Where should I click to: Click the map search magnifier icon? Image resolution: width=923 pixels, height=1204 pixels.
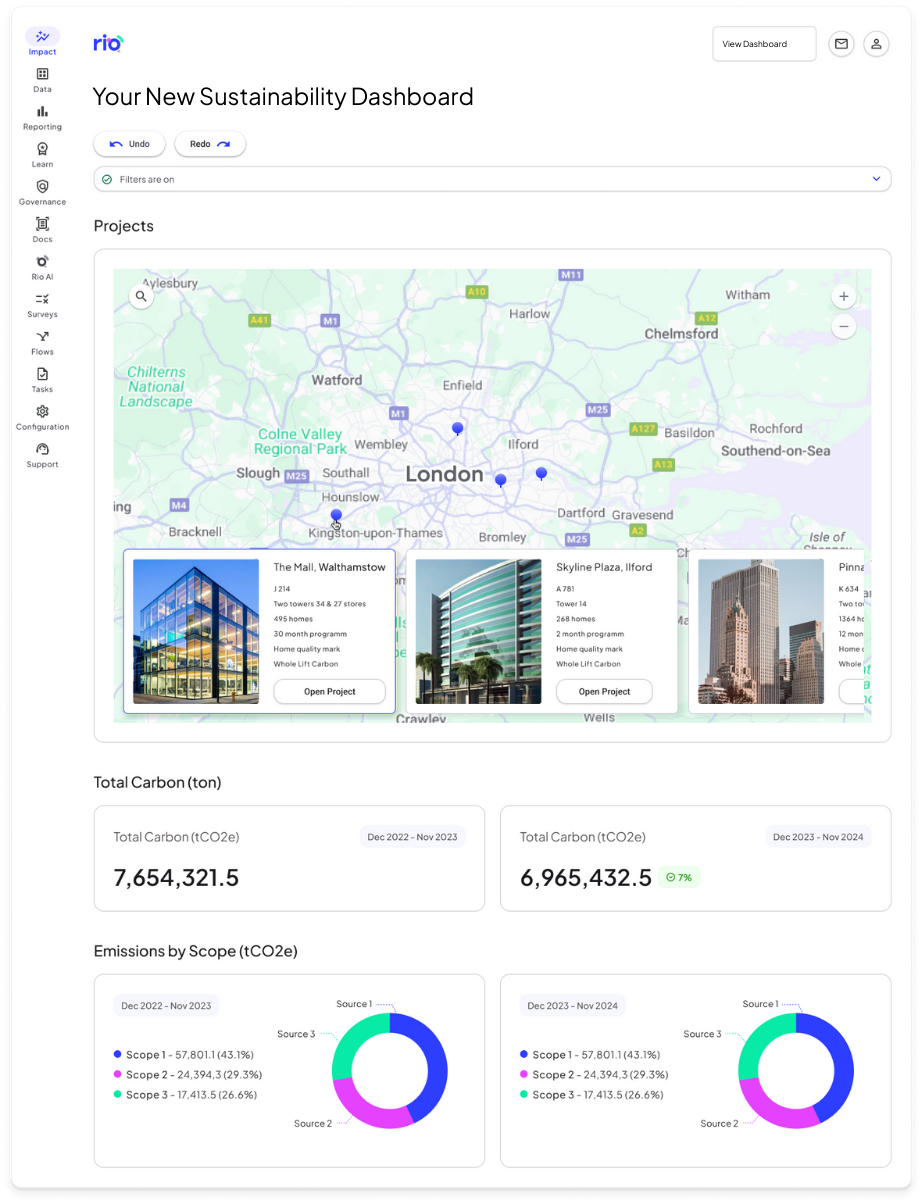[141, 296]
